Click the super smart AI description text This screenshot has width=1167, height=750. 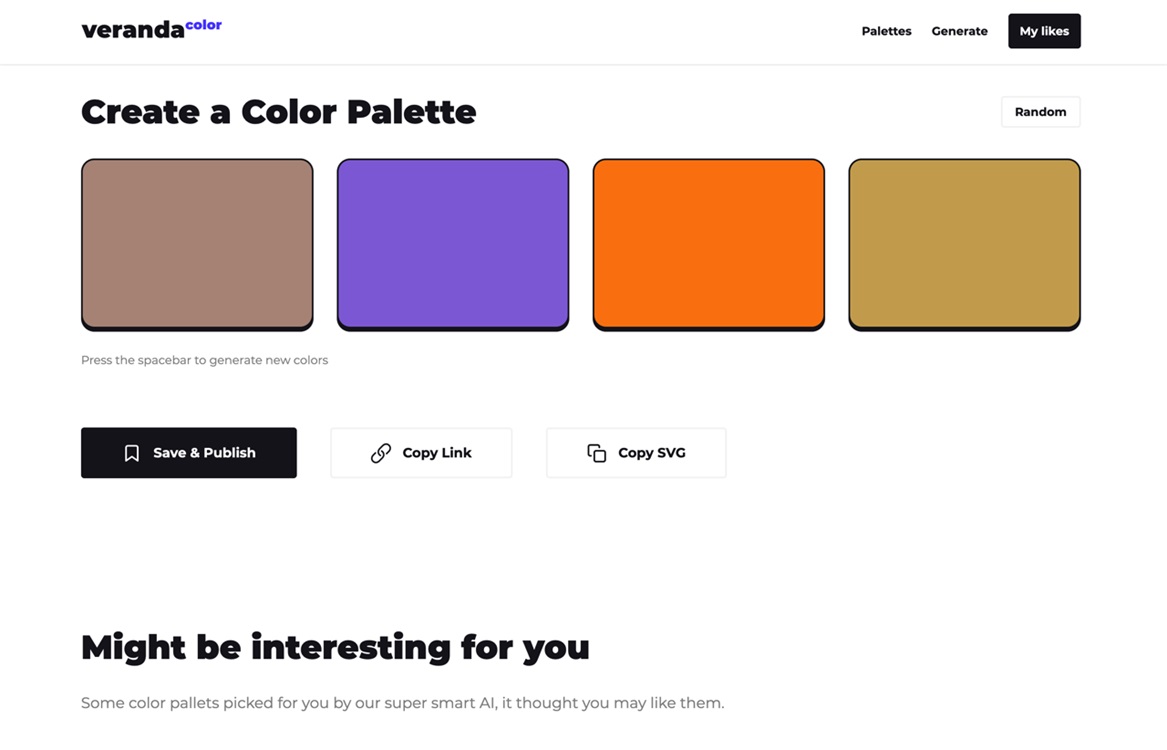click(x=403, y=703)
